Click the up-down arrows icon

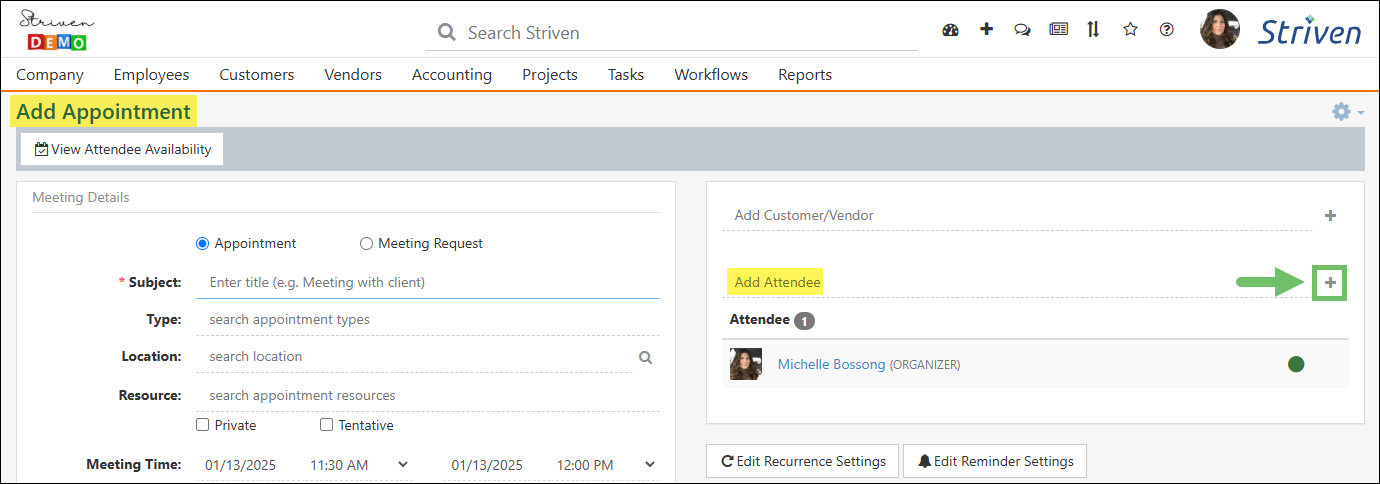click(x=1093, y=29)
